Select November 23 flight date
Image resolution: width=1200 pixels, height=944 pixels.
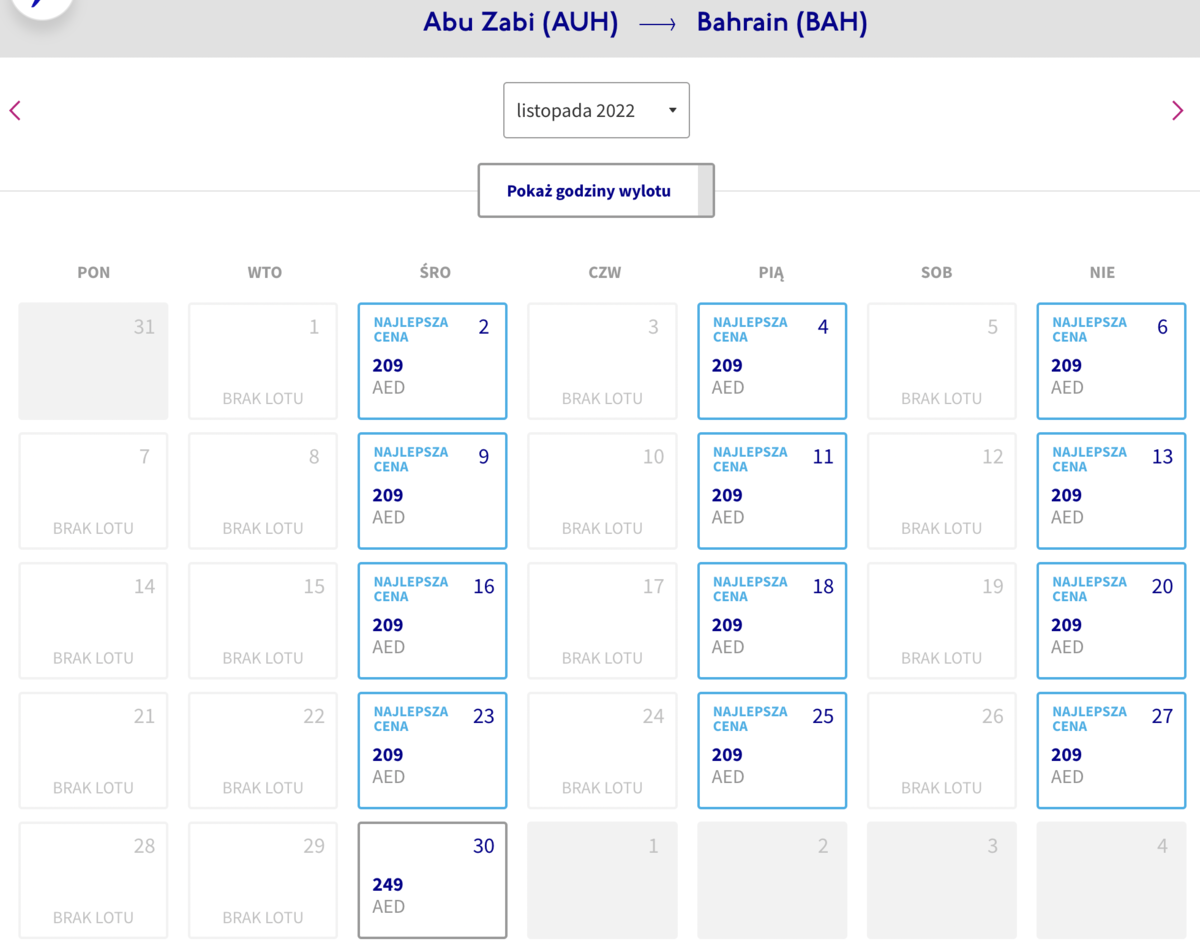[x=432, y=751]
